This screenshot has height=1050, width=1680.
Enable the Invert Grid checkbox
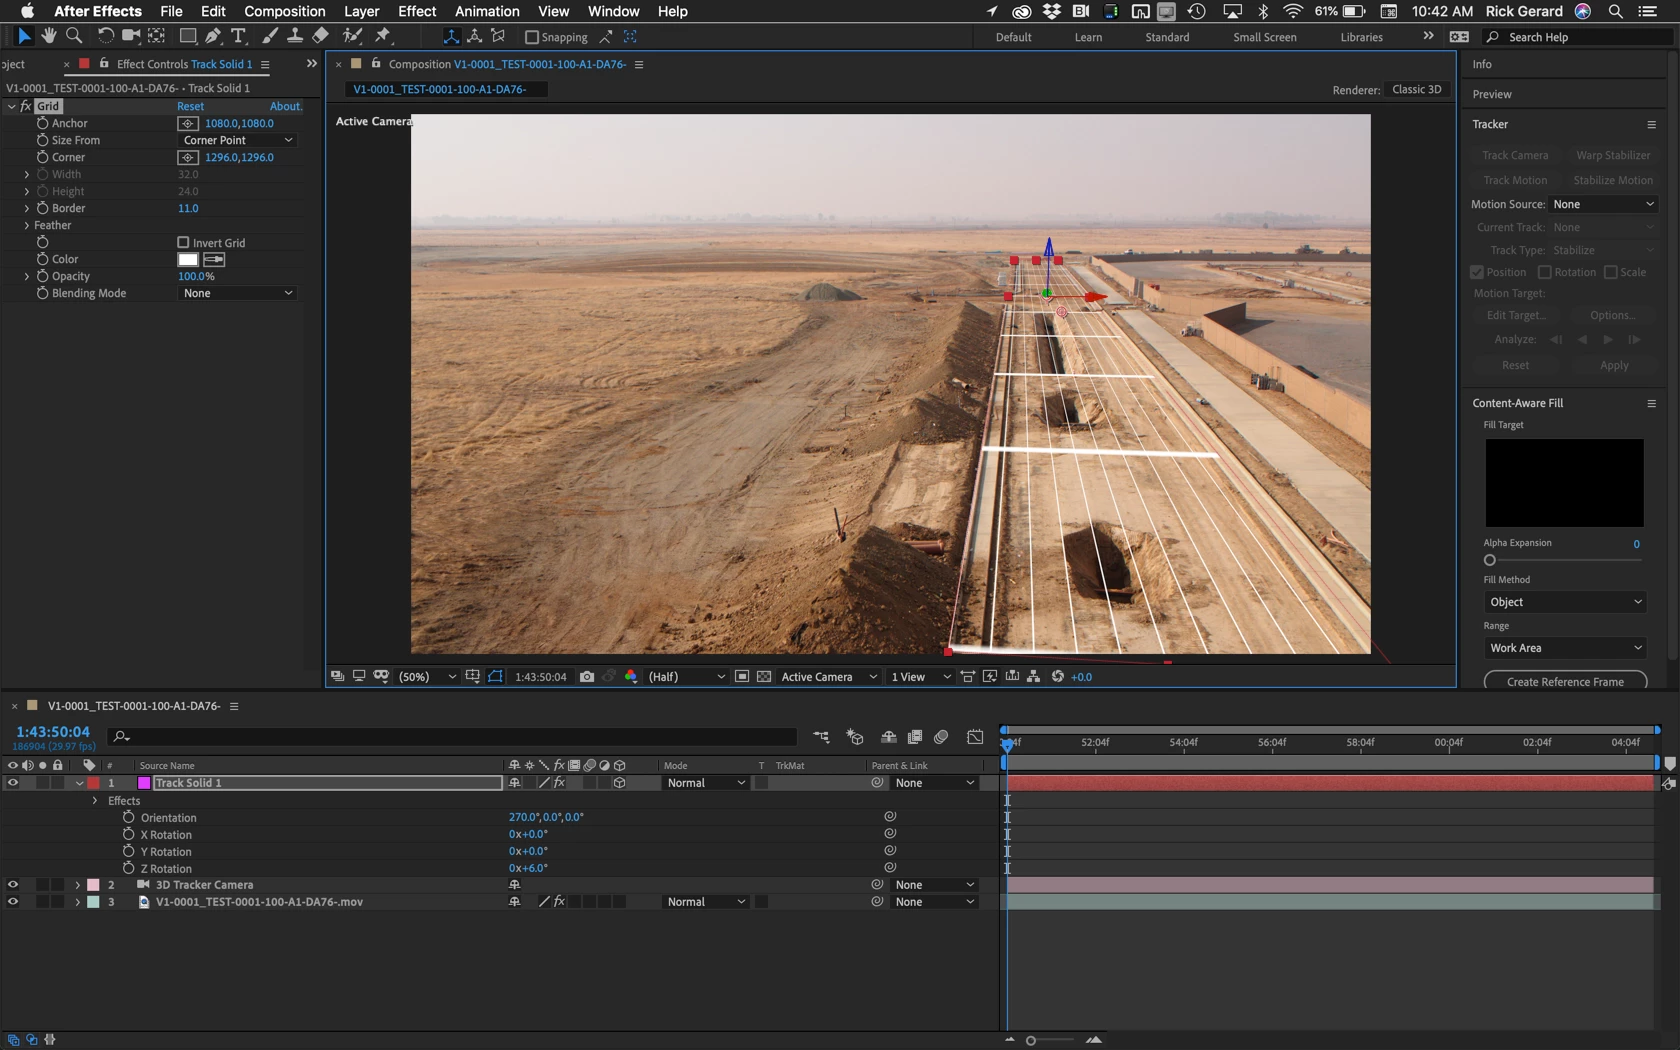click(183, 242)
